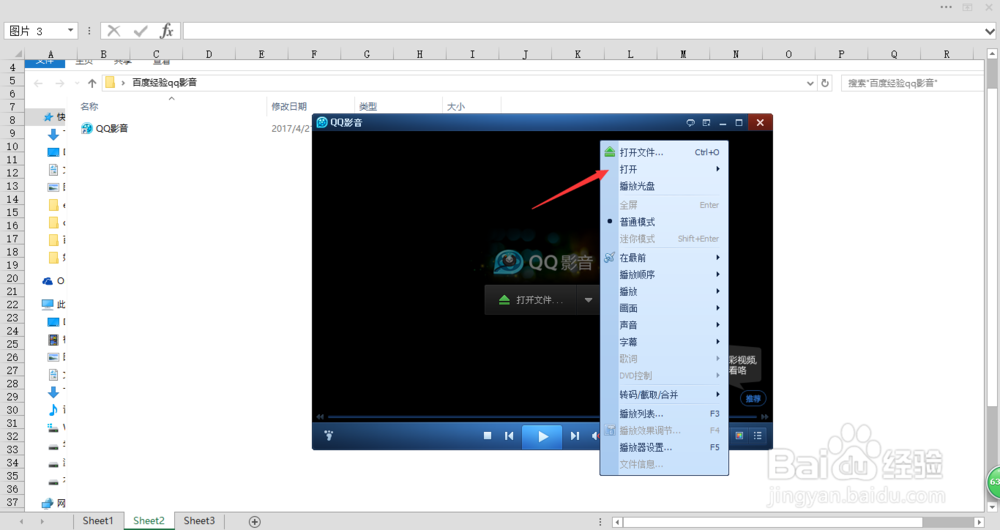Click the Explorer search box 搜索"百度经验qq影音"
This screenshot has height=530, width=1000.
coord(912,83)
